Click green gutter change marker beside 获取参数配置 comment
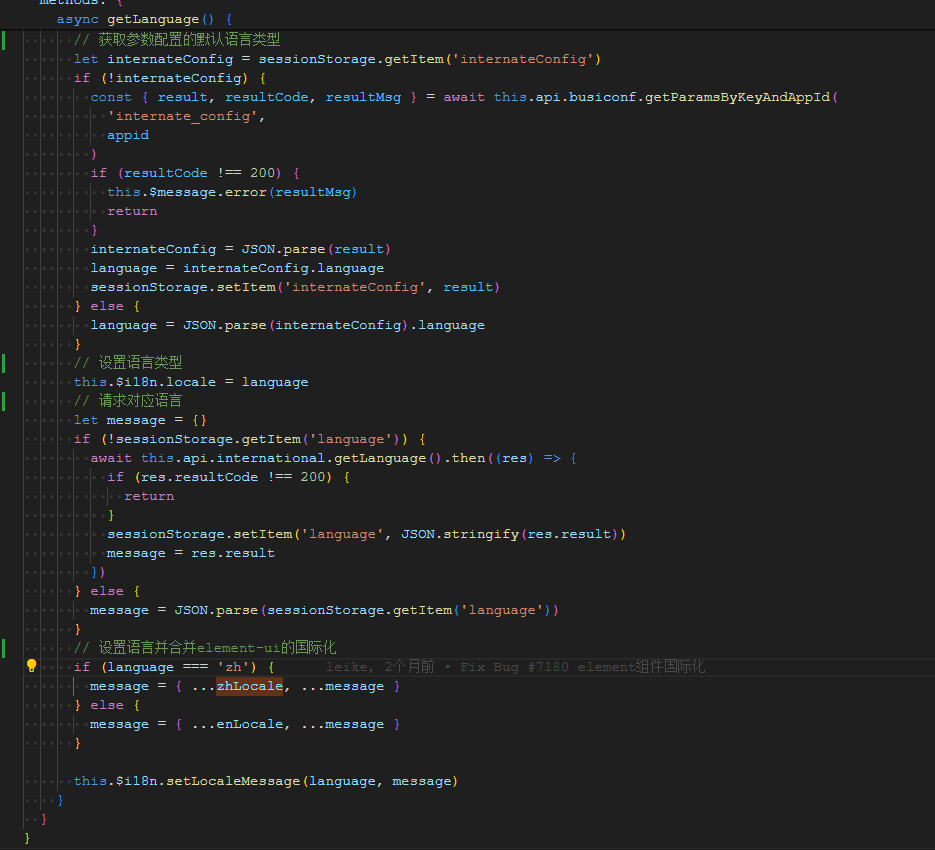Screen dimensions: 935x850 coord(4,40)
